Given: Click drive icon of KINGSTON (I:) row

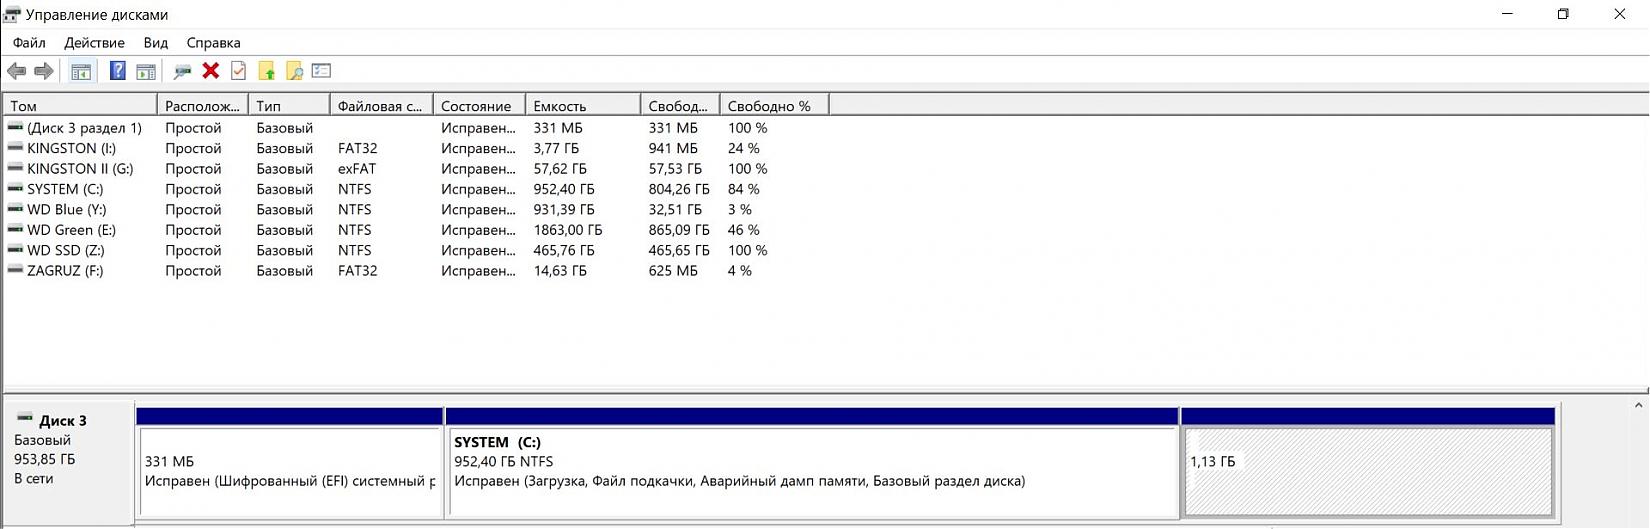Looking at the screenshot, I should pos(15,148).
